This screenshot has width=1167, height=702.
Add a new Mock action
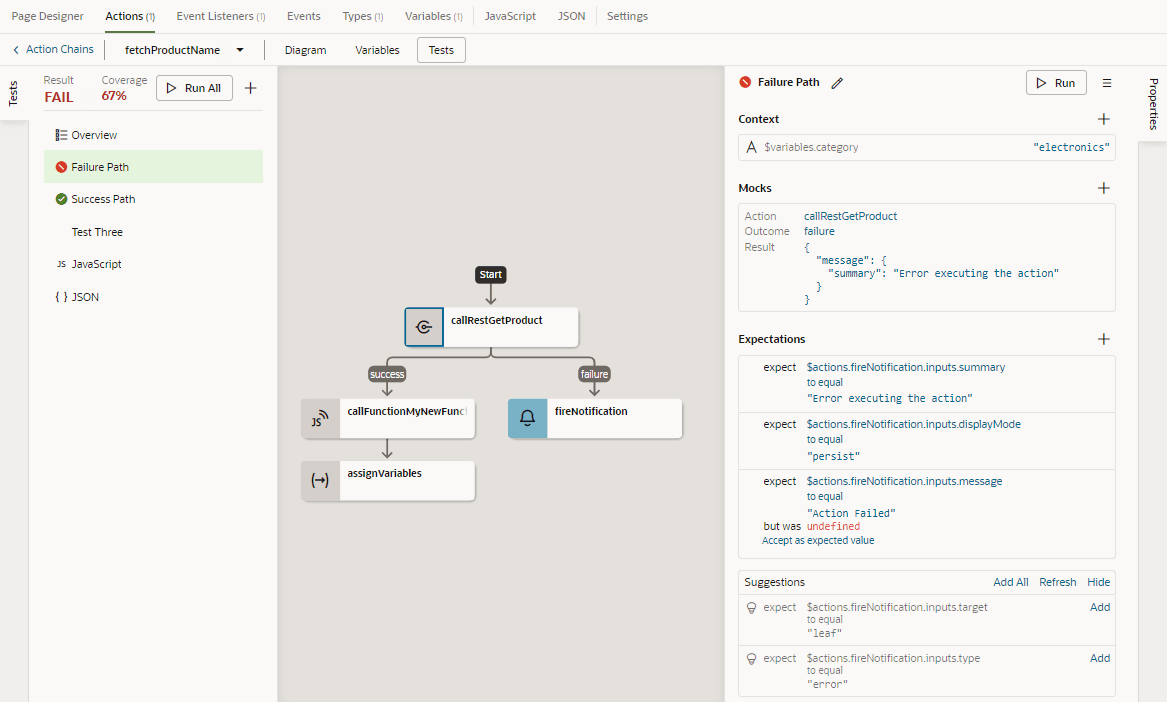(x=1104, y=188)
